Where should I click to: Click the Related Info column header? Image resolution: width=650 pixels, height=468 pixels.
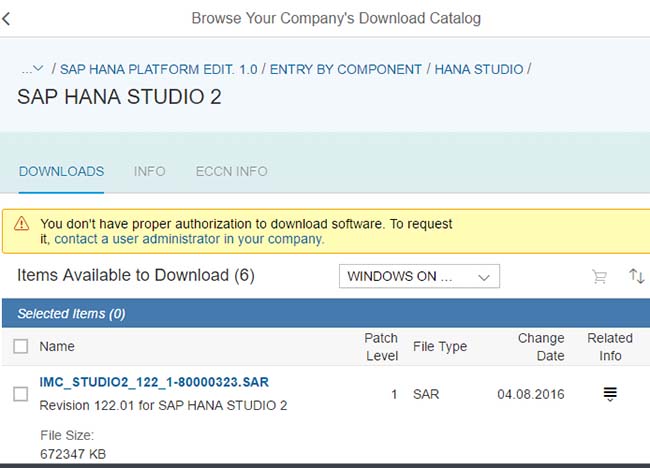610,347
